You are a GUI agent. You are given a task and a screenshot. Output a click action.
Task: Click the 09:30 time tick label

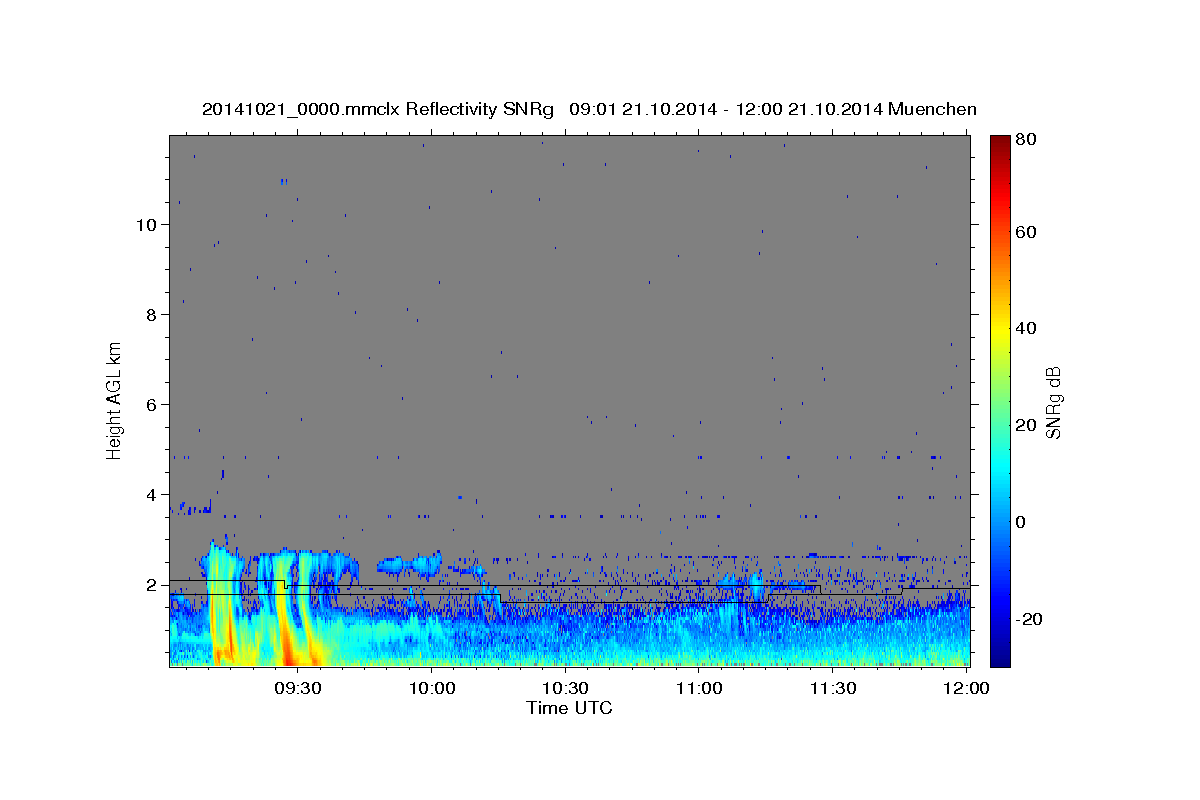298,689
